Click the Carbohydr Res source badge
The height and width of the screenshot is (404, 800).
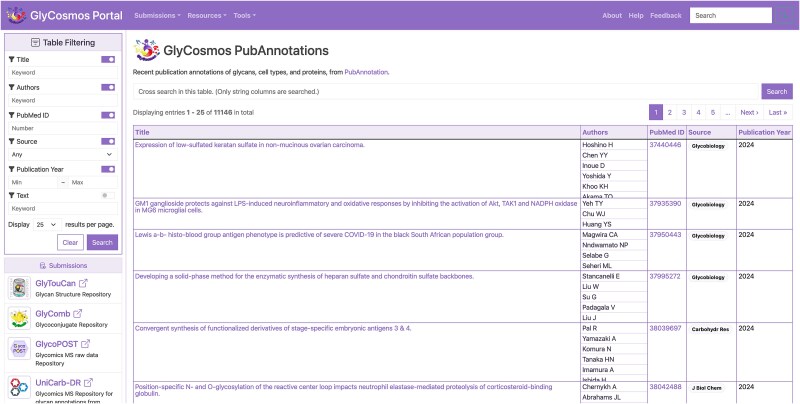tap(710, 329)
